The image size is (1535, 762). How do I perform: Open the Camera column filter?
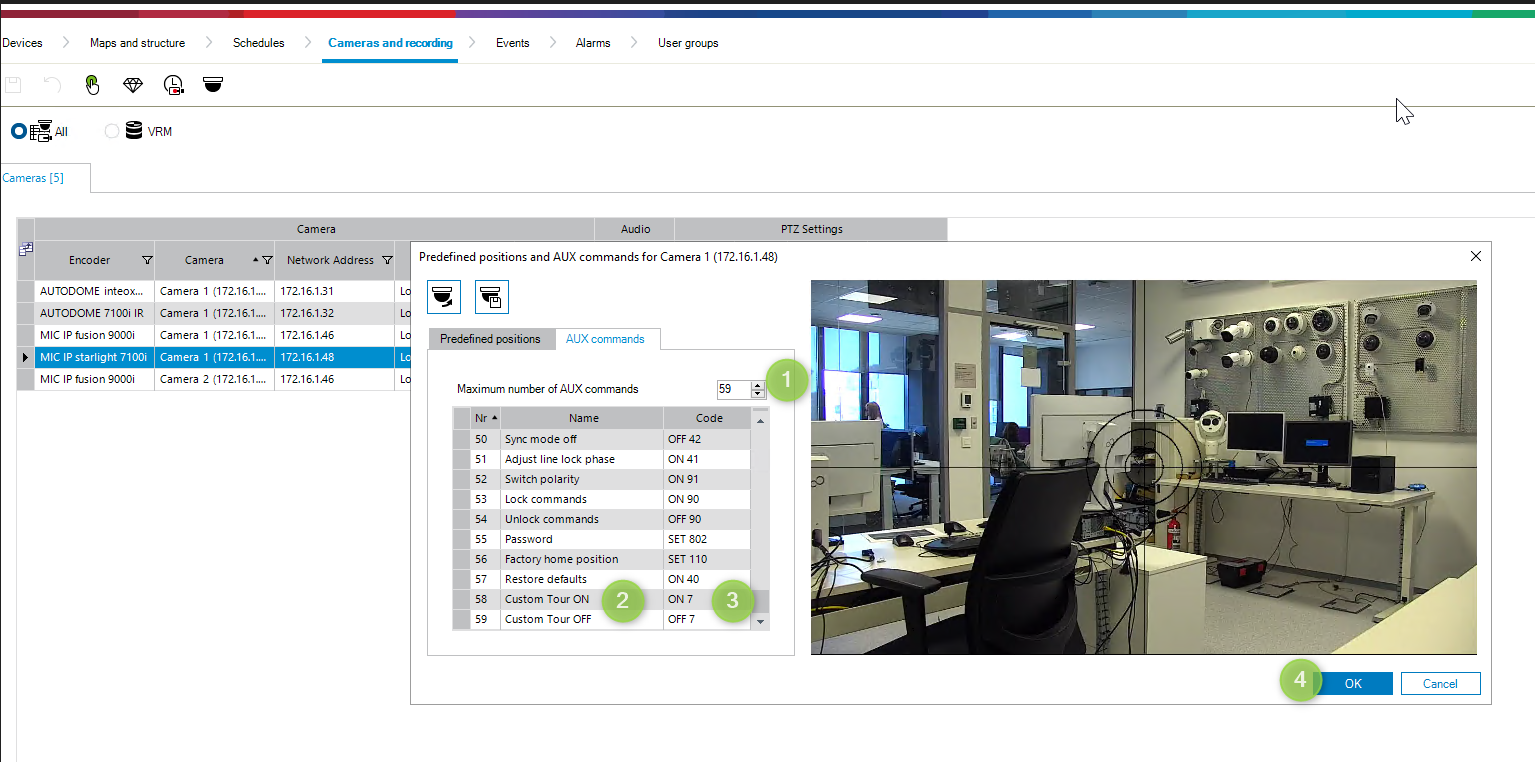267,260
